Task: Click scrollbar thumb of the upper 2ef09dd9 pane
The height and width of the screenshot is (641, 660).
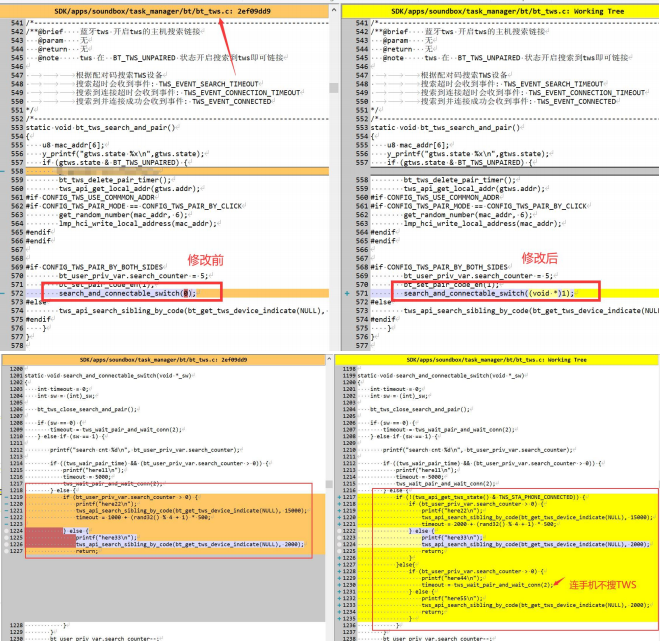Action: tap(334, 88)
